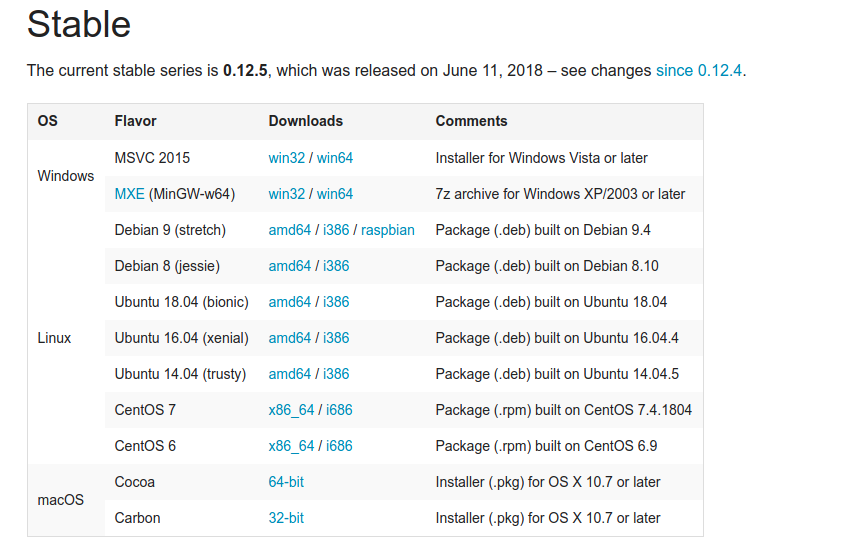Download macOS Cocoa 64-bit installer
Screen dimensions: 867x547
[x=286, y=482]
